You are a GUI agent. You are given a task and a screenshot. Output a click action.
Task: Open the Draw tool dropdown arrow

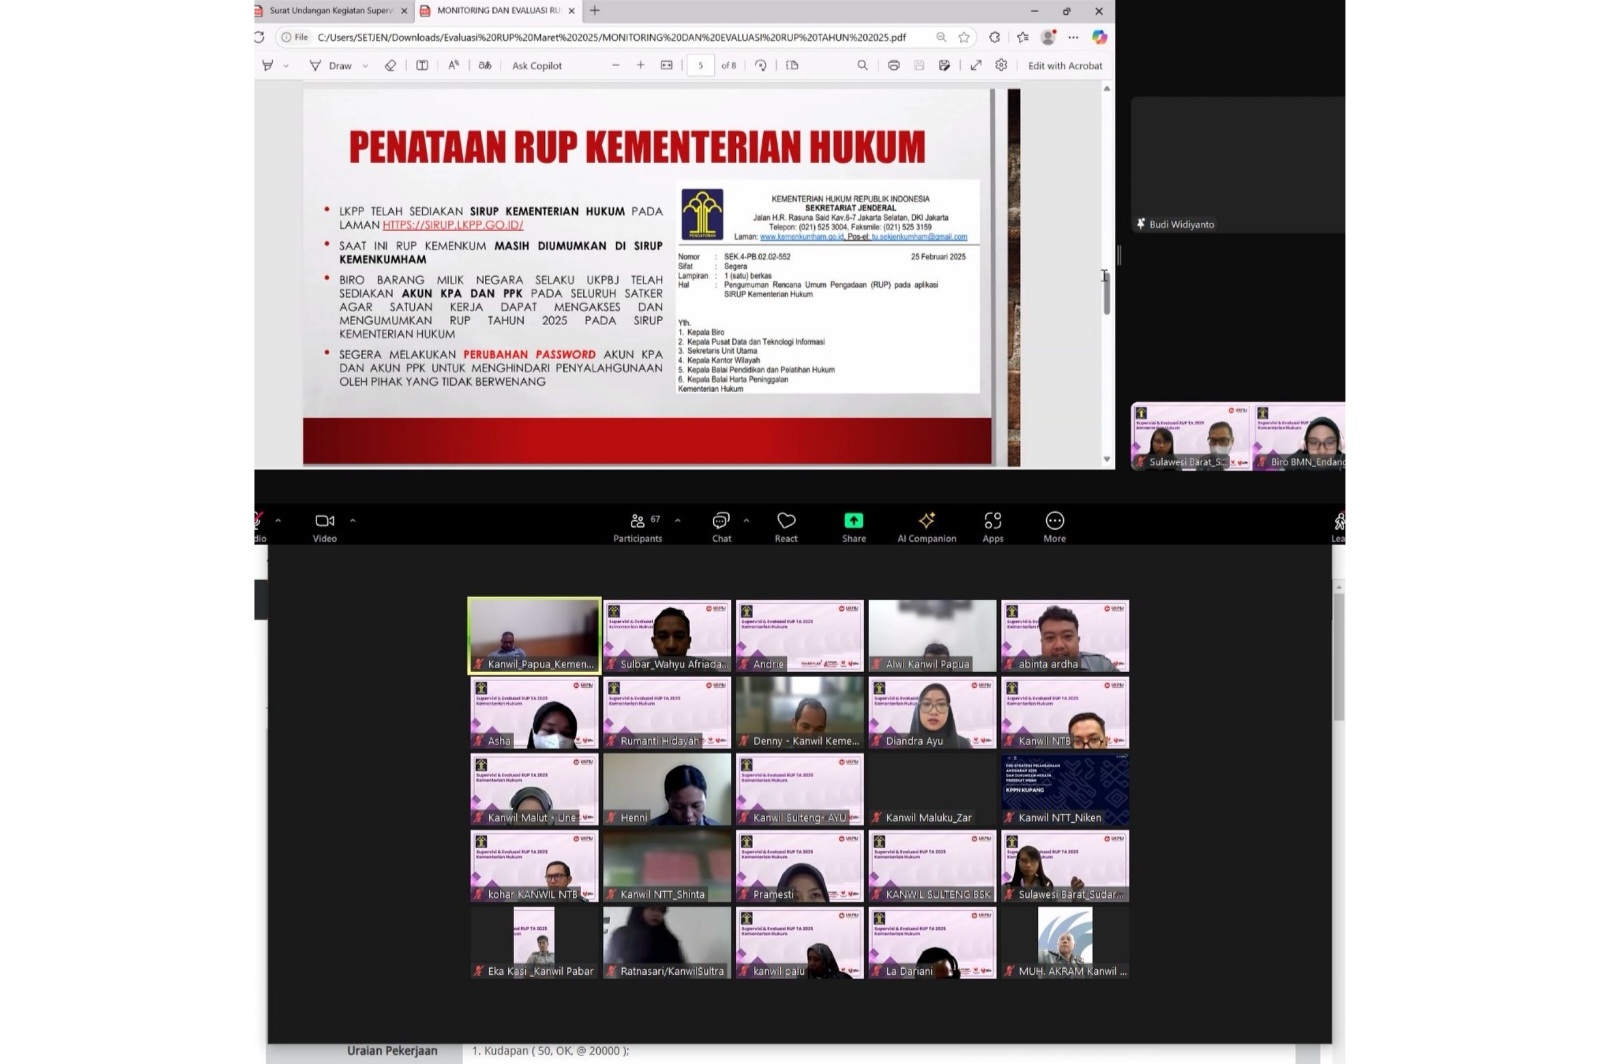click(x=365, y=66)
